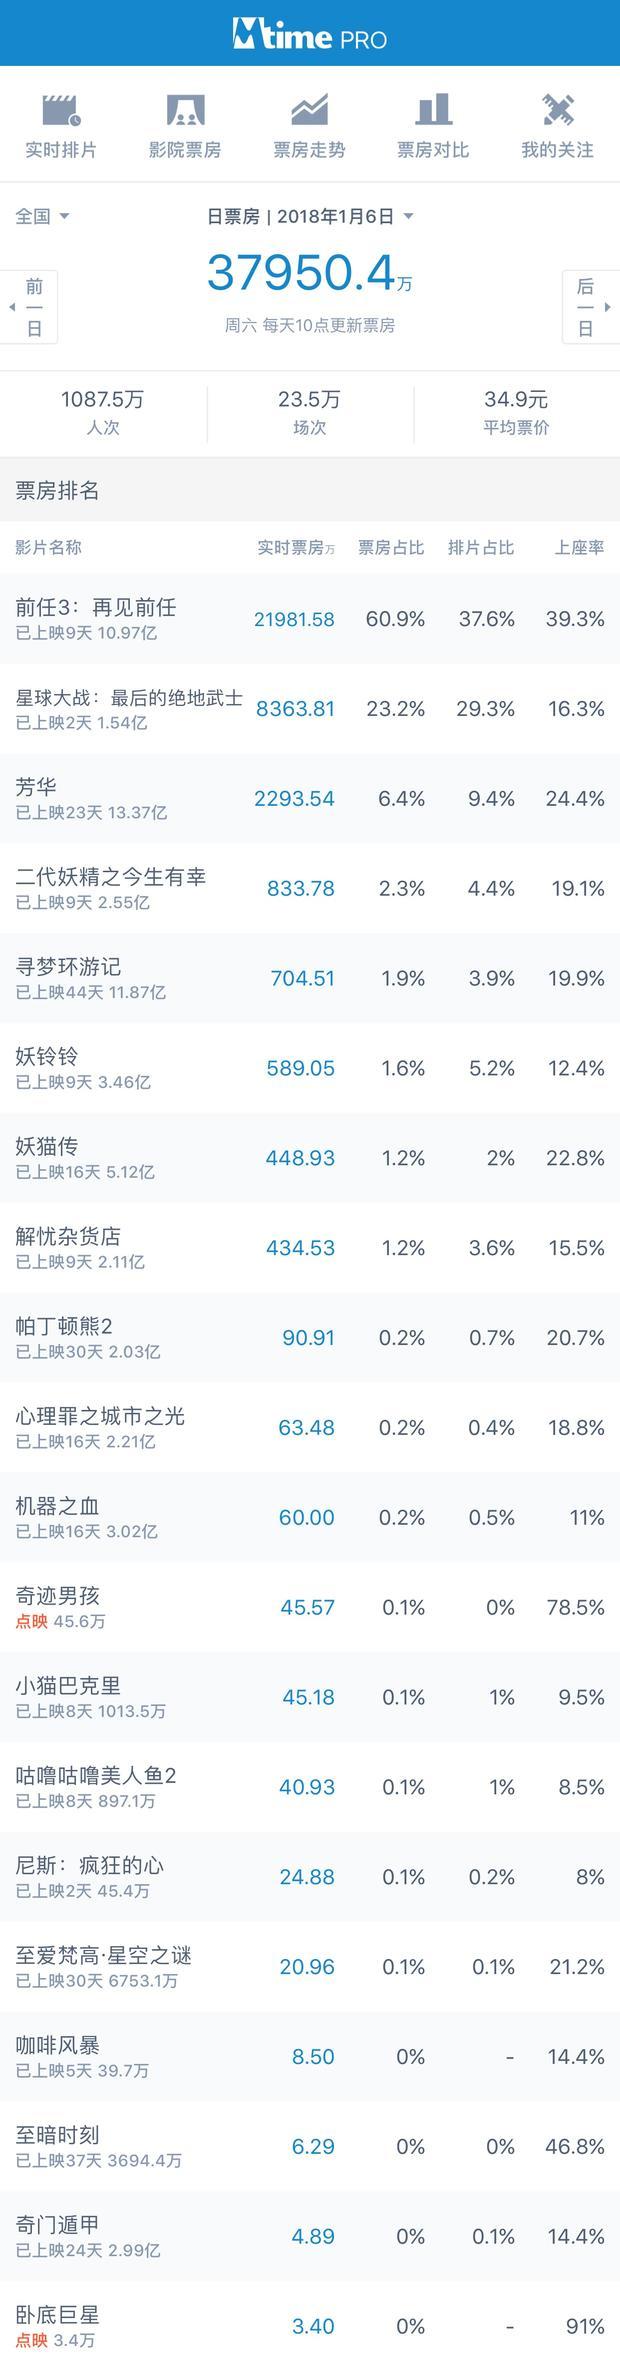
Task: Select the 票房对比 bar chart icon
Action: point(433,109)
